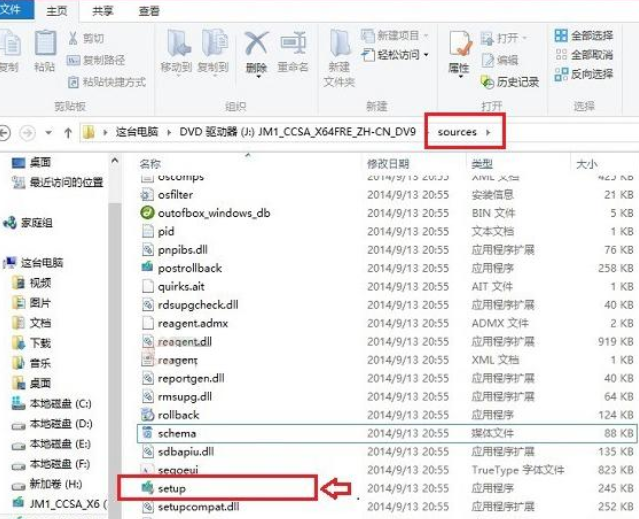Screen dimensions: 639x519
Task: Open the recent locations dropdown arrow
Action: [x=48, y=132]
